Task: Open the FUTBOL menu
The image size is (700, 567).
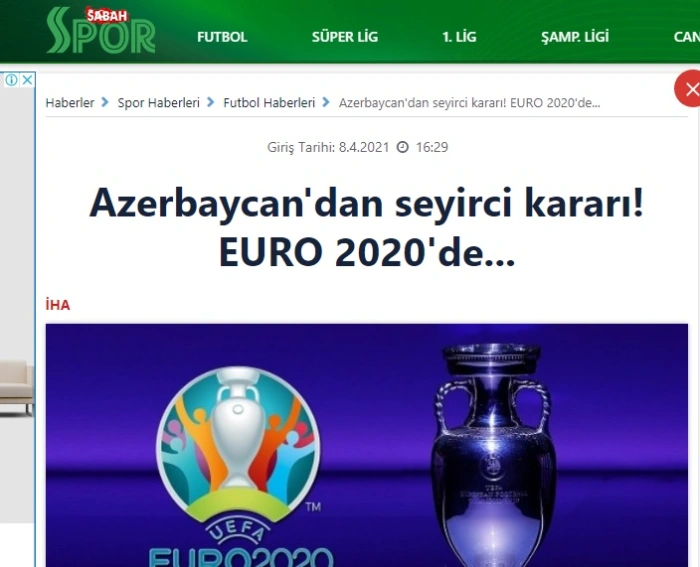Action: [x=222, y=37]
